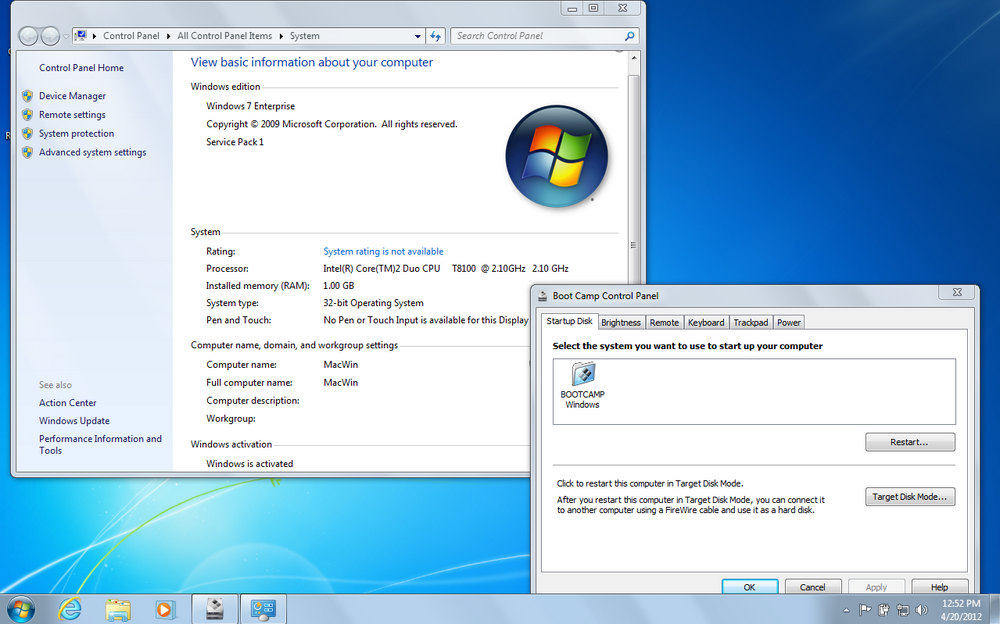Click Target Disk Mode... button
Image resolution: width=1000 pixels, height=624 pixels.
[x=910, y=496]
